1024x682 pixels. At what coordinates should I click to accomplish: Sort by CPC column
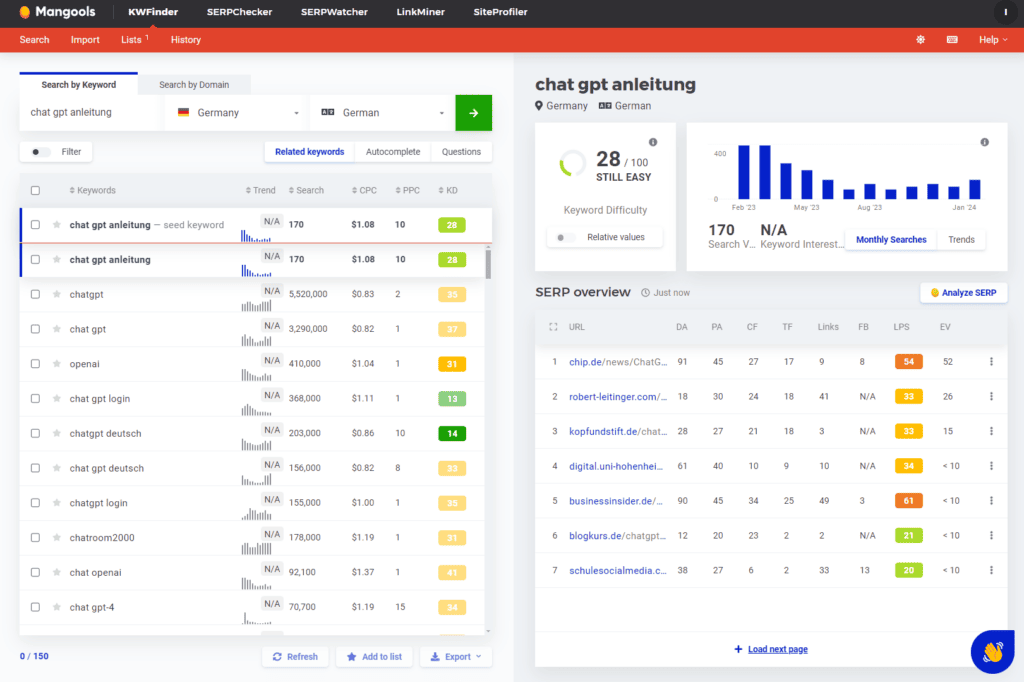364,191
